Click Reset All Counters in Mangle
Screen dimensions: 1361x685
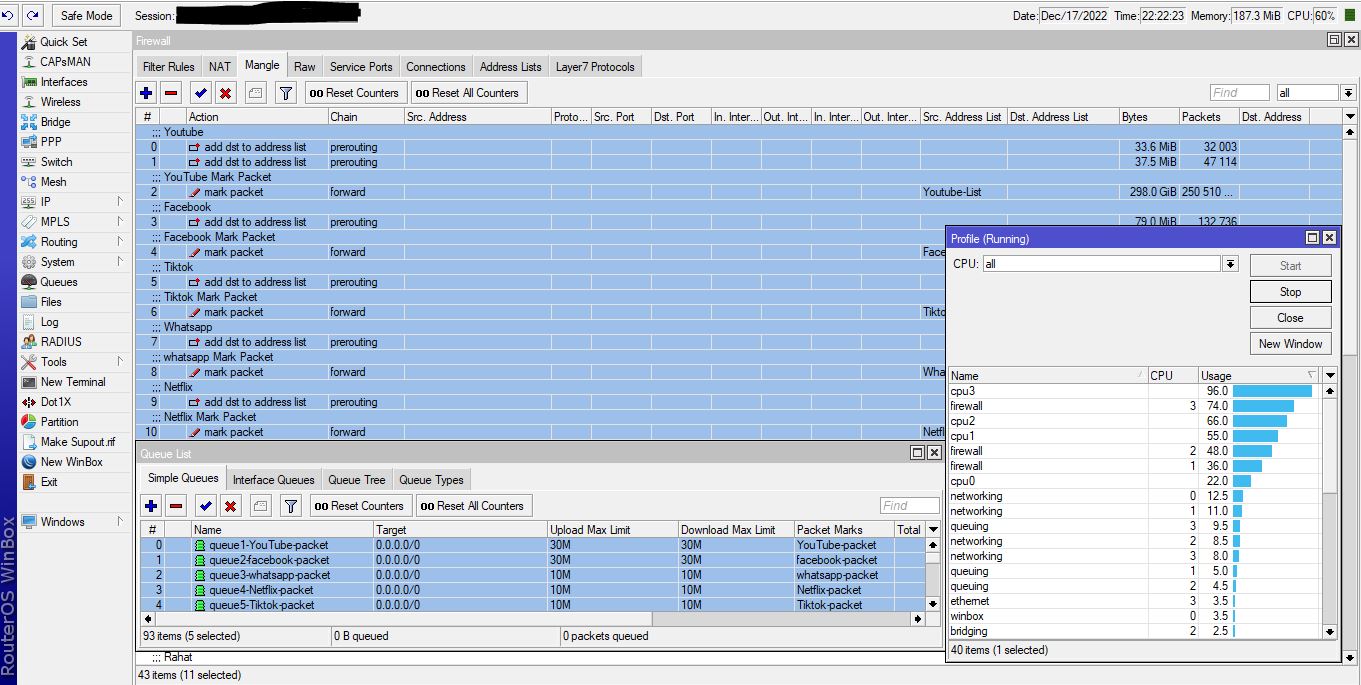[467, 92]
